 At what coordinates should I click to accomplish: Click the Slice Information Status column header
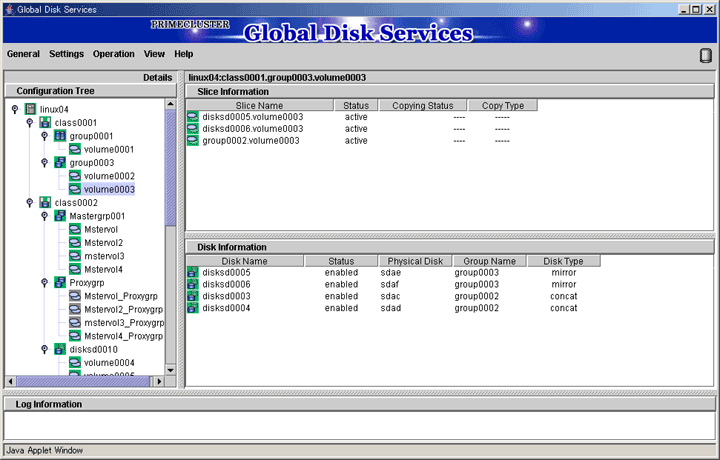click(356, 106)
